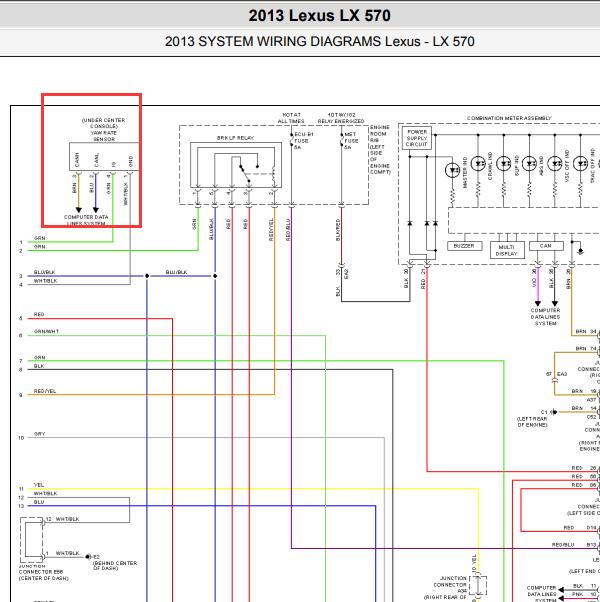Click the CAN box in combination meter
The height and width of the screenshot is (602, 600).
pos(546,246)
